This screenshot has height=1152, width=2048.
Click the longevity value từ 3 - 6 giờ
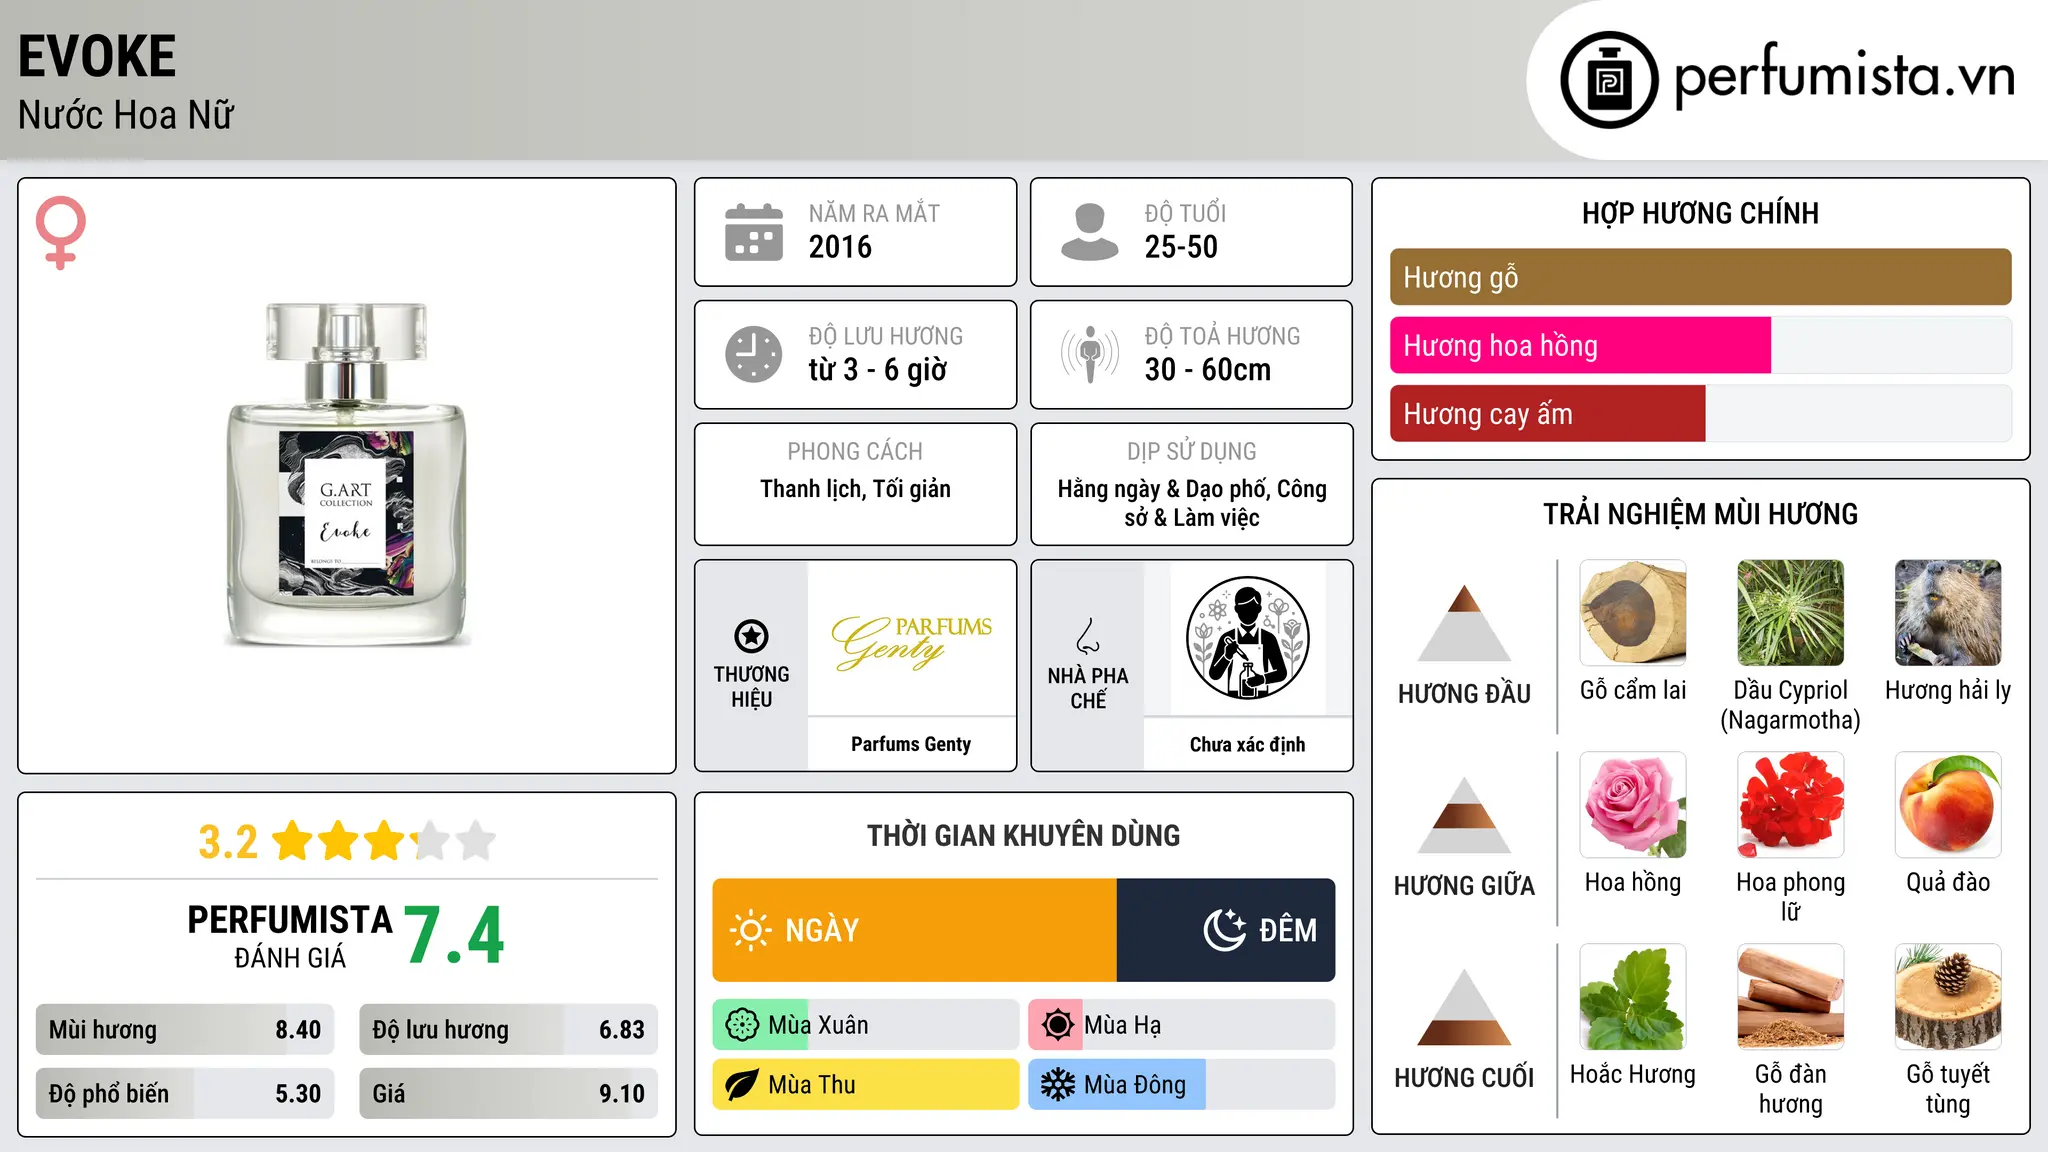877,370
